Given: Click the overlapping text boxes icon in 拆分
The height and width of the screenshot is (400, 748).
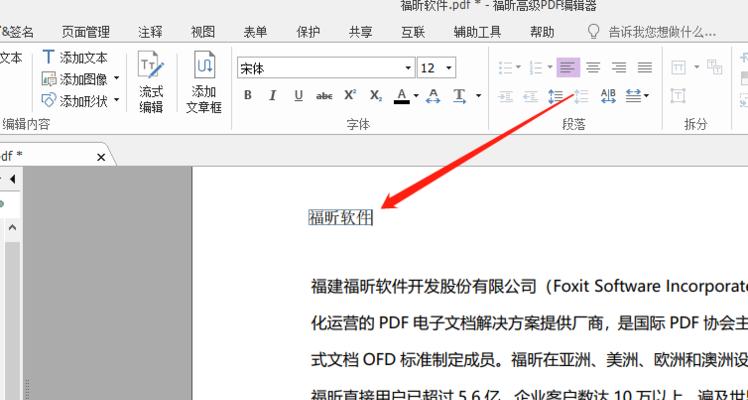Looking at the screenshot, I should (714, 67).
